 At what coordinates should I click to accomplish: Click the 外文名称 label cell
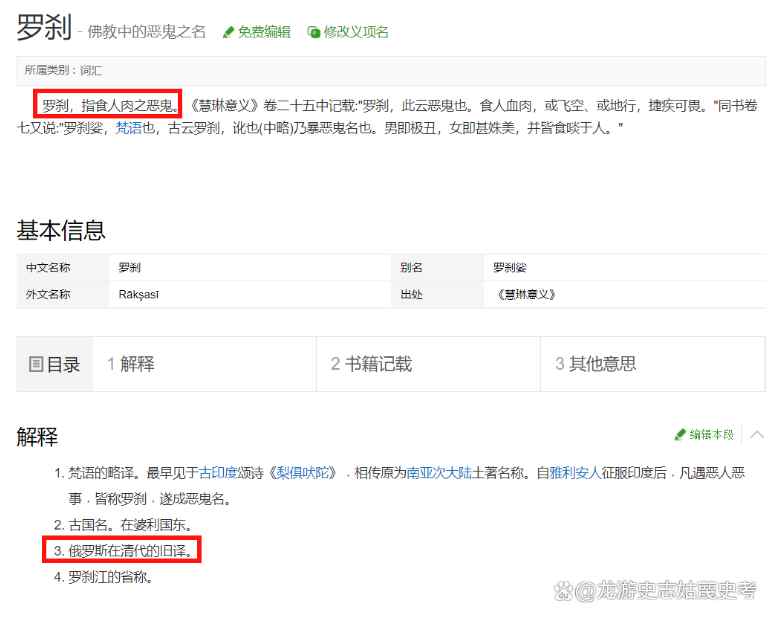[x=62, y=295]
